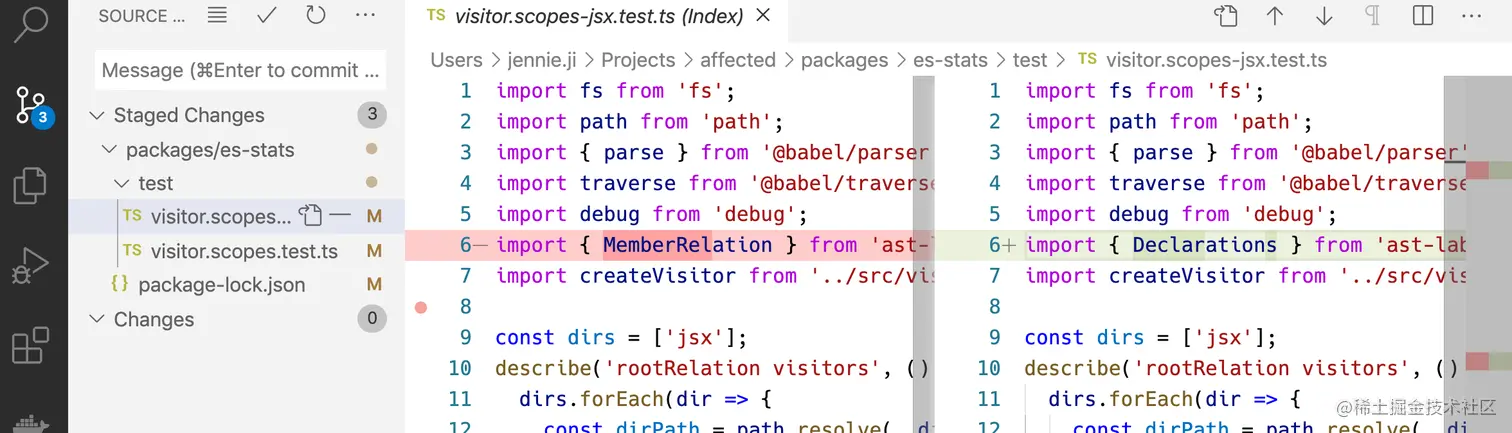Go to previous change arrow
Viewport: 1512px width, 433px height.
pyautogui.click(x=1275, y=16)
